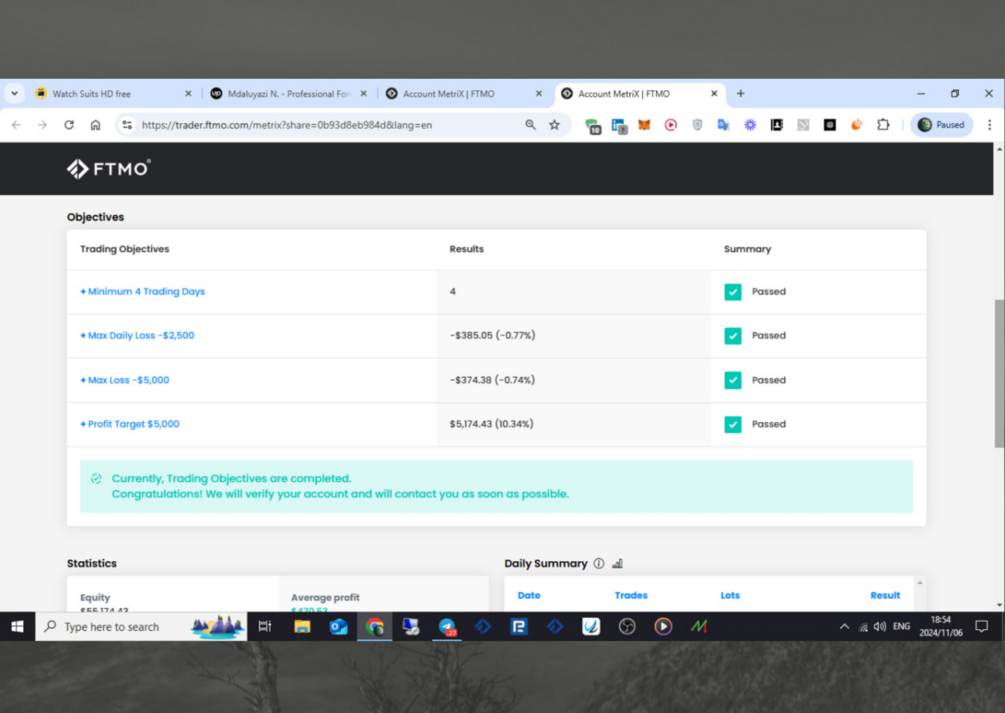Open the Extensions puzzle-piece menu
This screenshot has width=1005, height=713.
coord(883,125)
